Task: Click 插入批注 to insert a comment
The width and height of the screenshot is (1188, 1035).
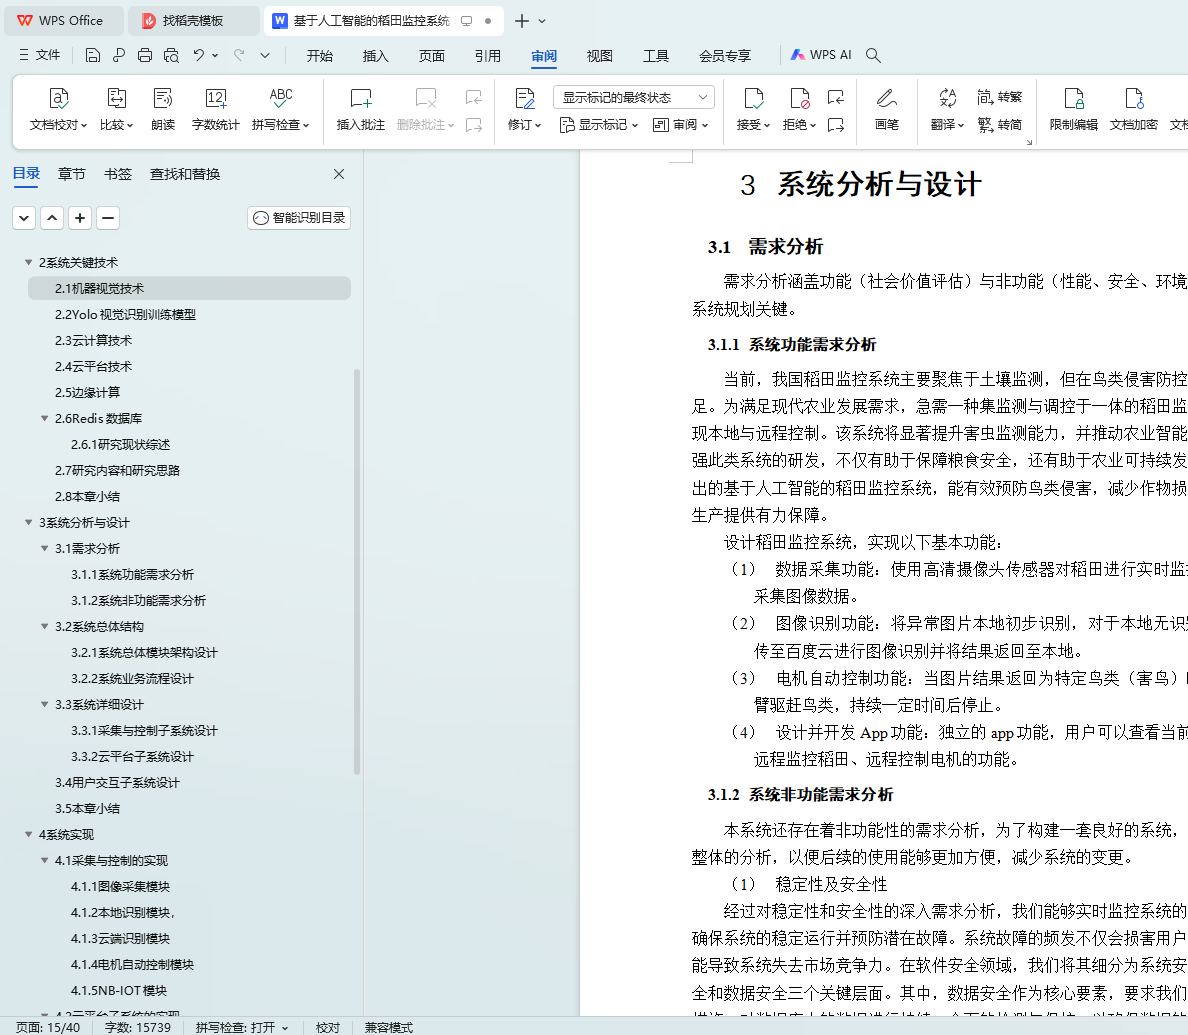Action: pyautogui.click(x=361, y=109)
